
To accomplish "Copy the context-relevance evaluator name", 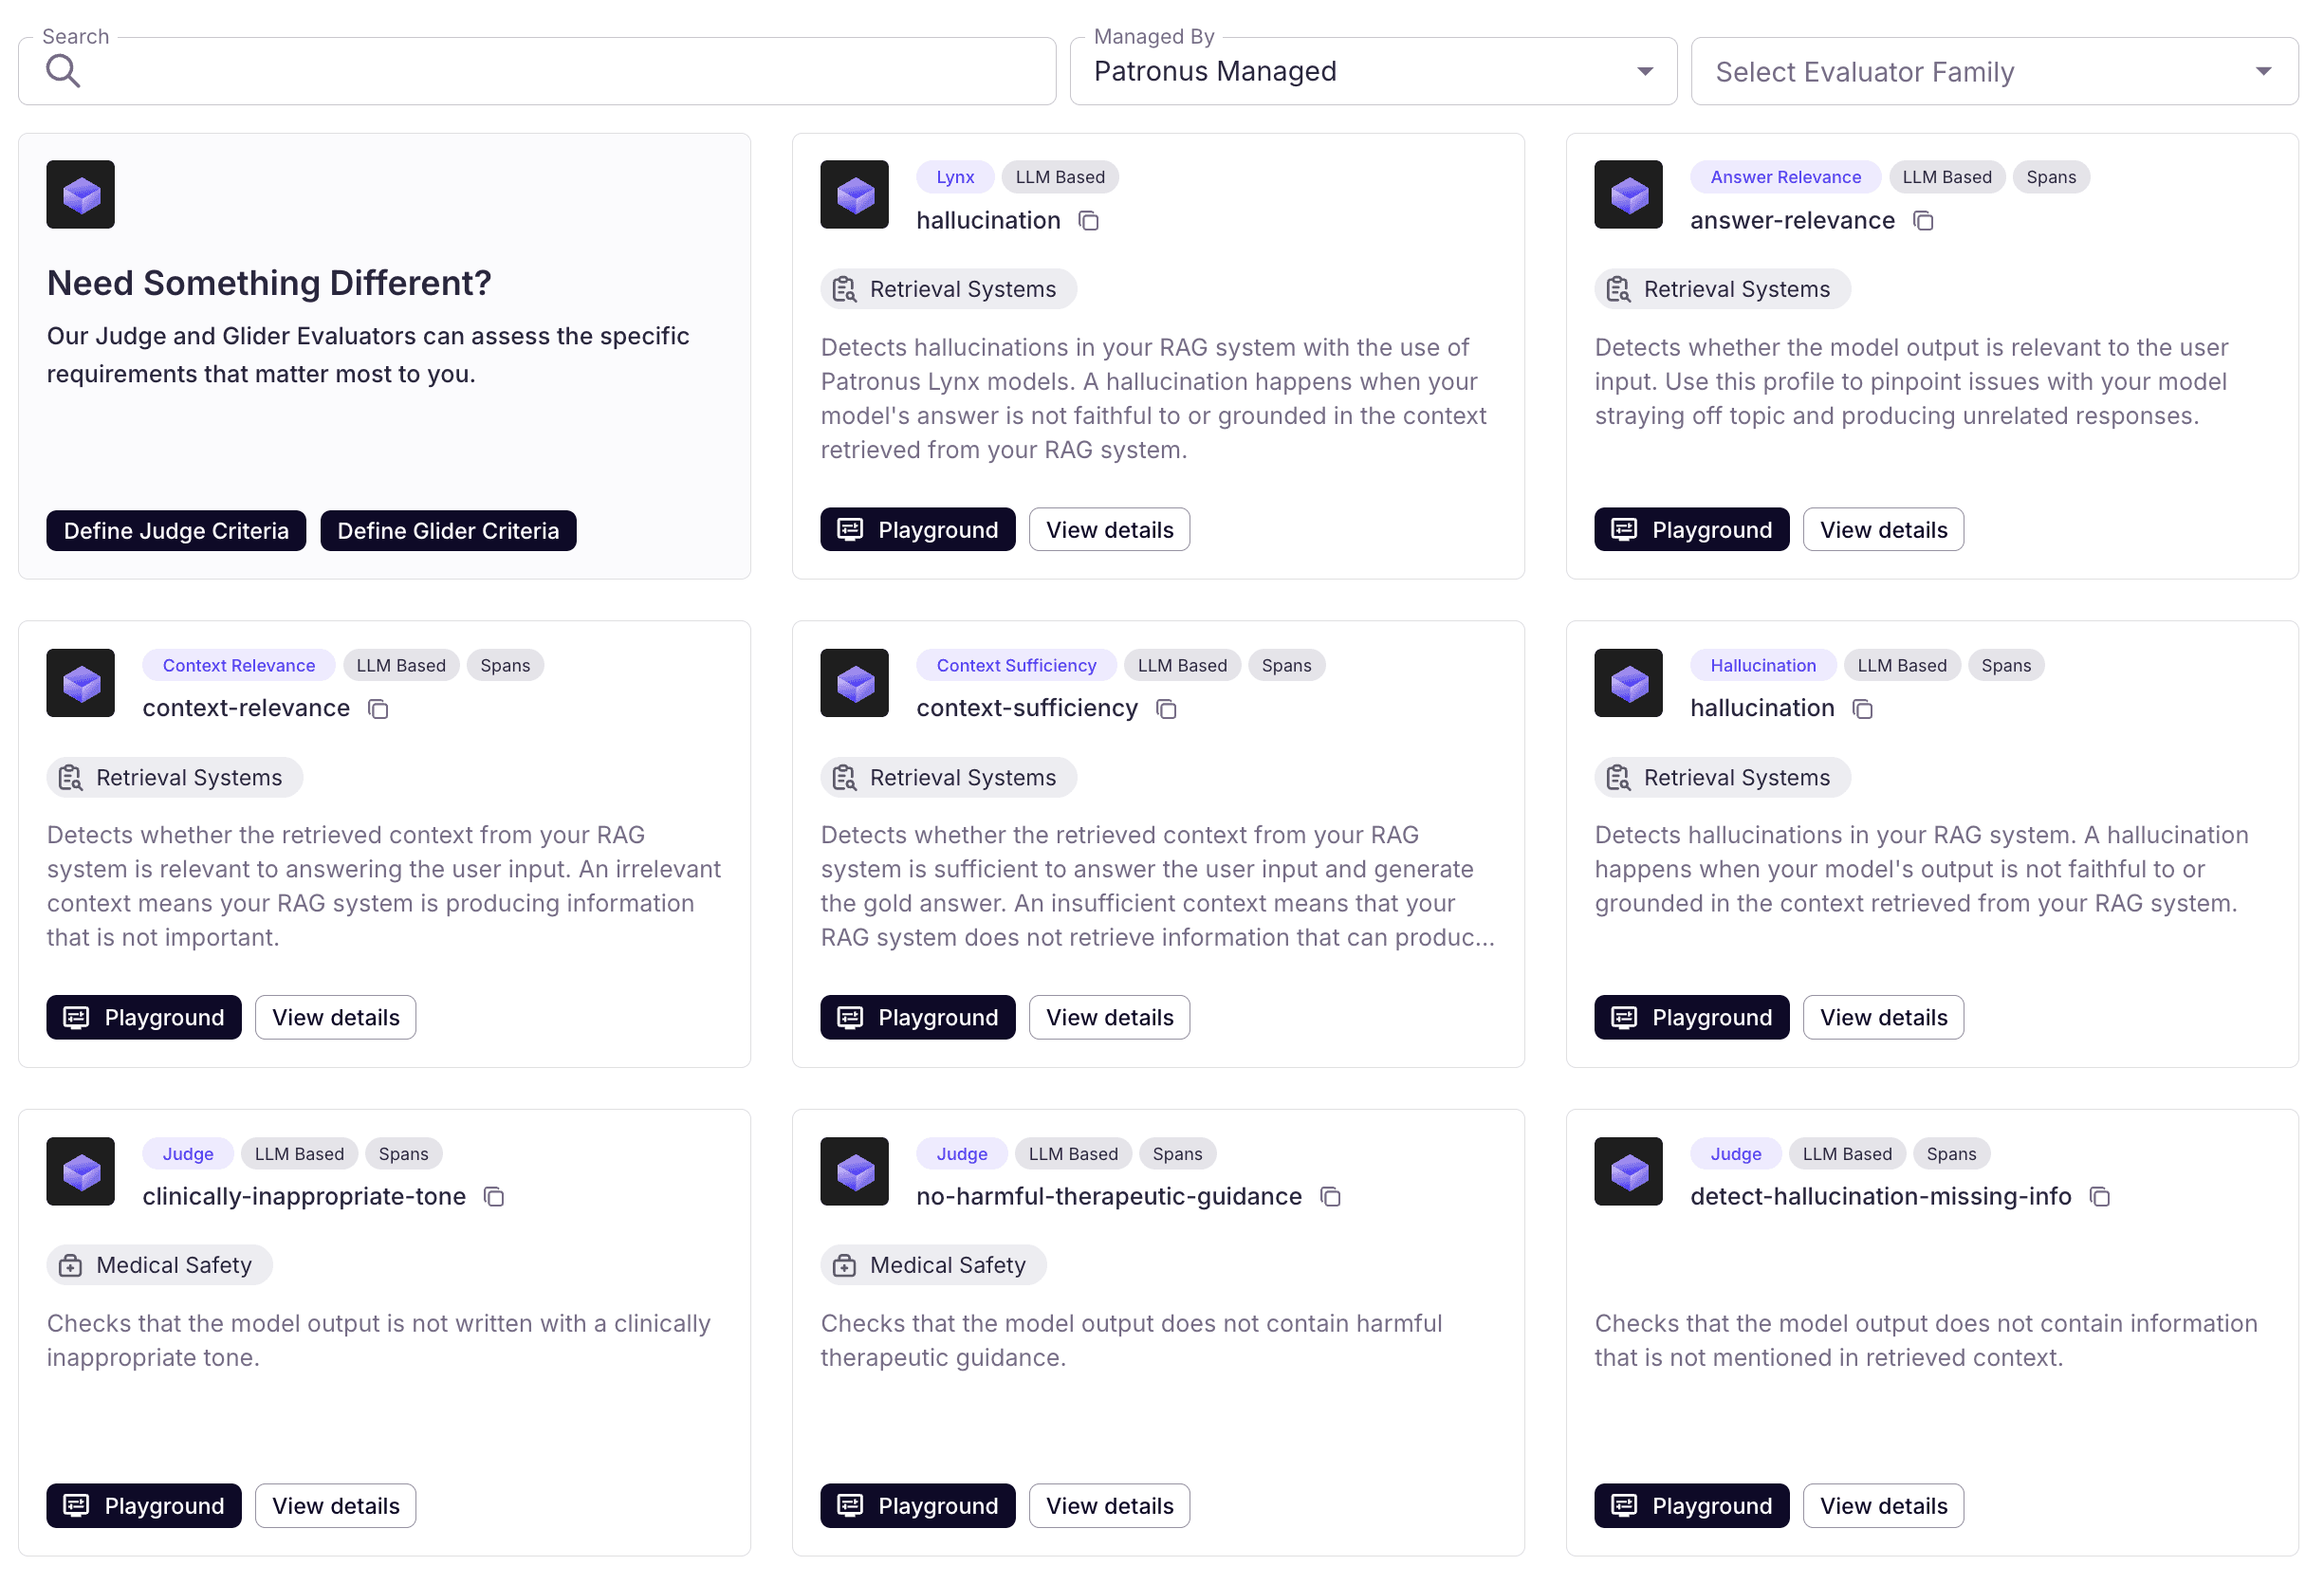I will coord(378,709).
